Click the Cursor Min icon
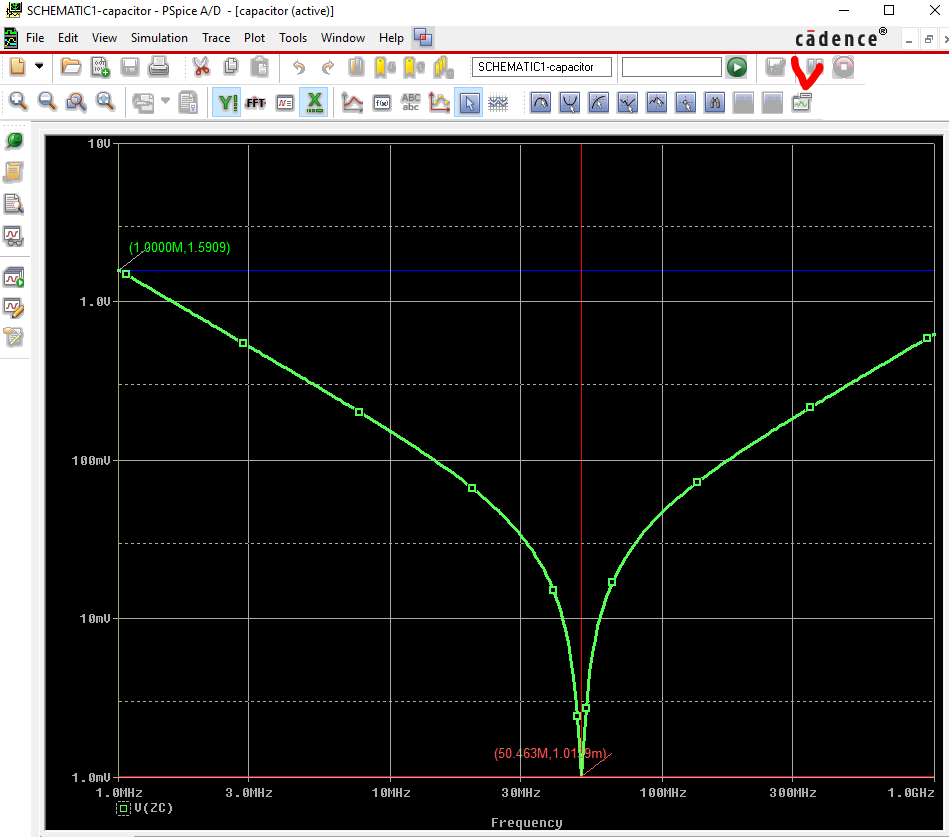 pyautogui.click(x=628, y=102)
